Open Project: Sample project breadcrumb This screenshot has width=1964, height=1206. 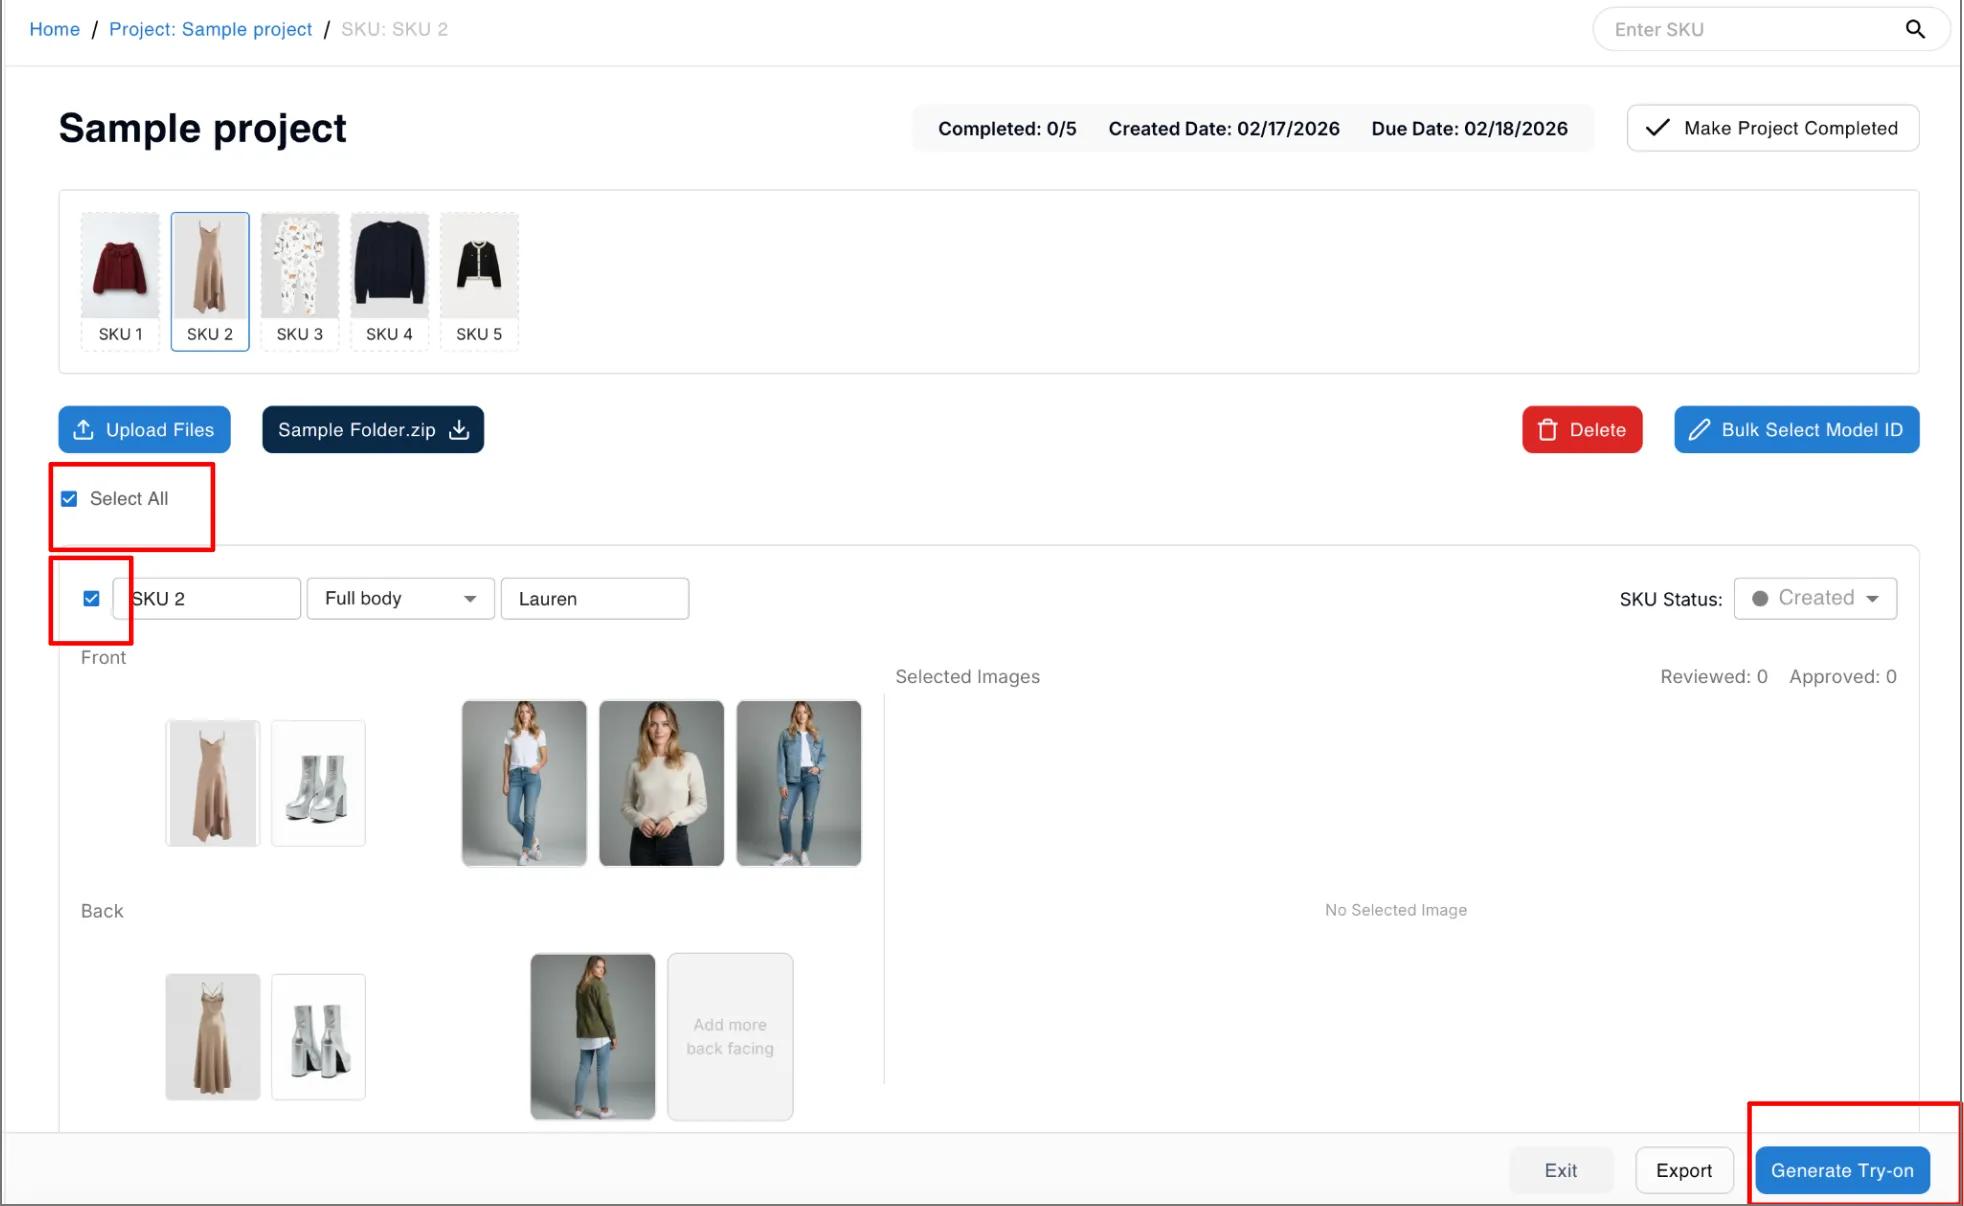210,29
